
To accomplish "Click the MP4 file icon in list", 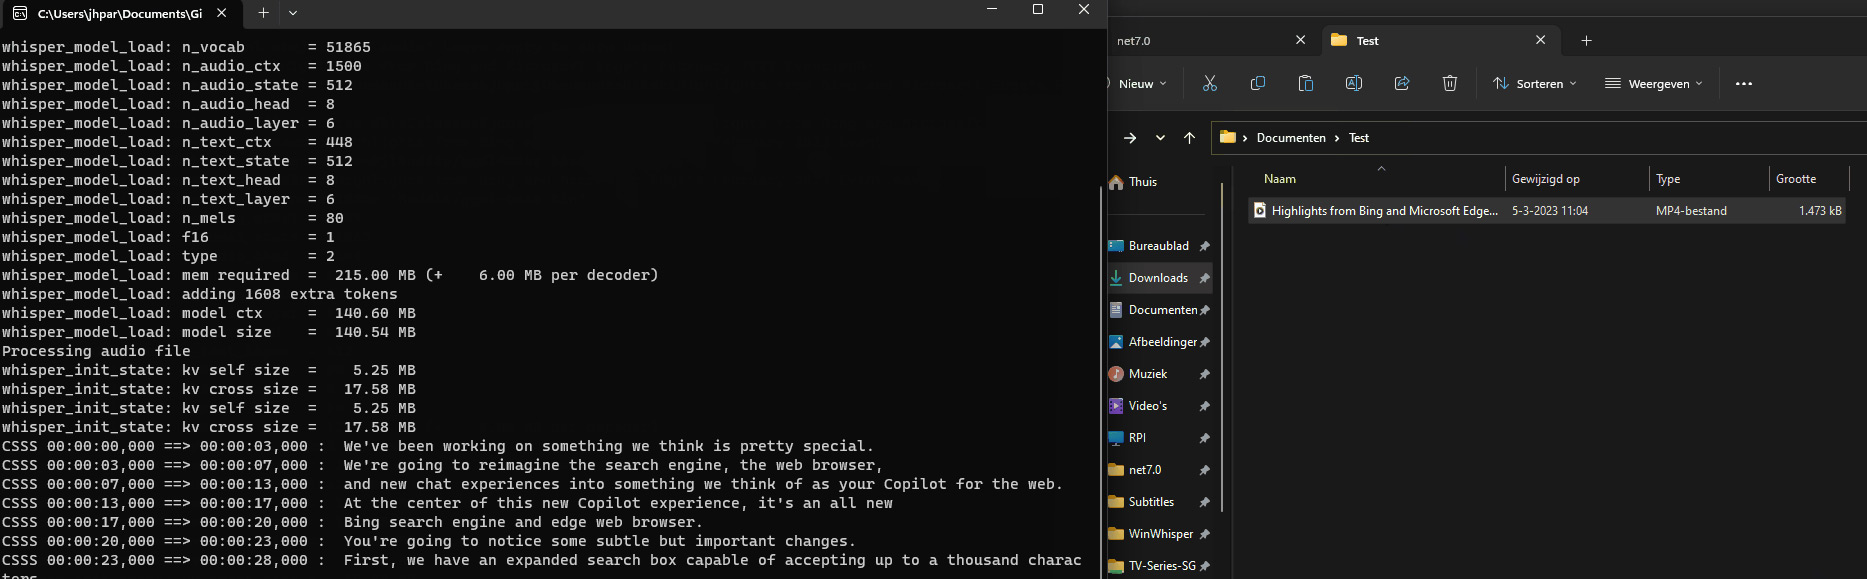I will click(1260, 211).
